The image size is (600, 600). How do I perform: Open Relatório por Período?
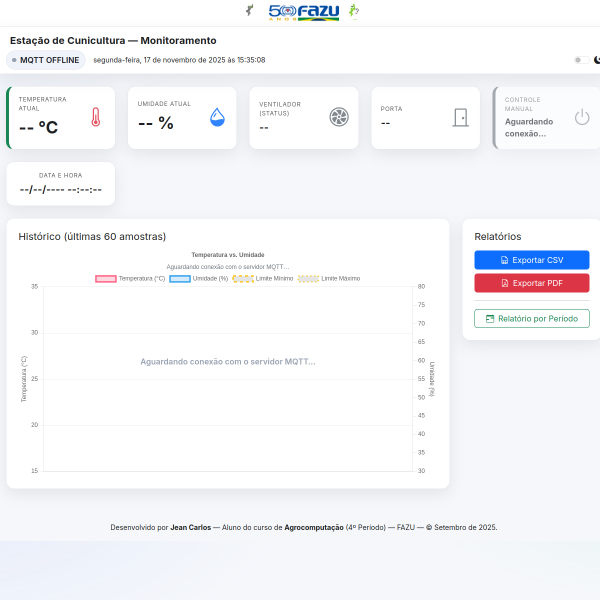pos(532,319)
